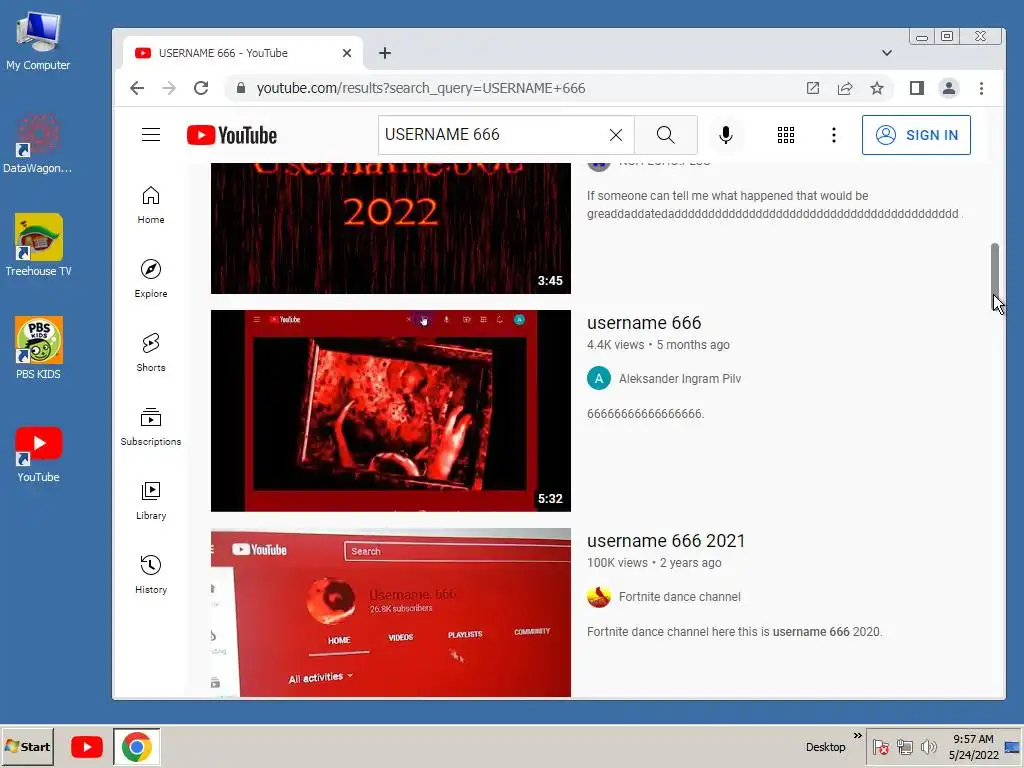Toggle Chrome's side panel icon
The width and height of the screenshot is (1024, 768).
tap(917, 88)
